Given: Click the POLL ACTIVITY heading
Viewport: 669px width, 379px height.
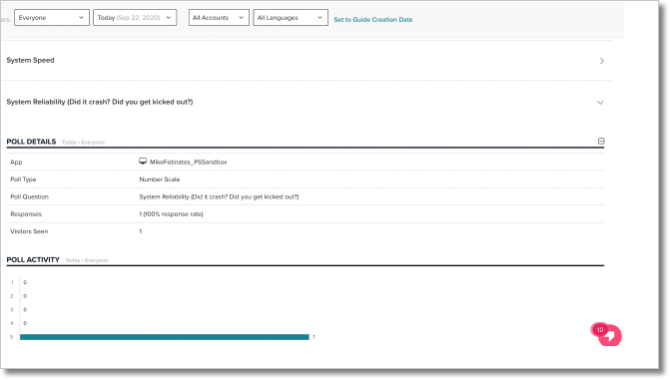Looking at the screenshot, I should (33, 260).
